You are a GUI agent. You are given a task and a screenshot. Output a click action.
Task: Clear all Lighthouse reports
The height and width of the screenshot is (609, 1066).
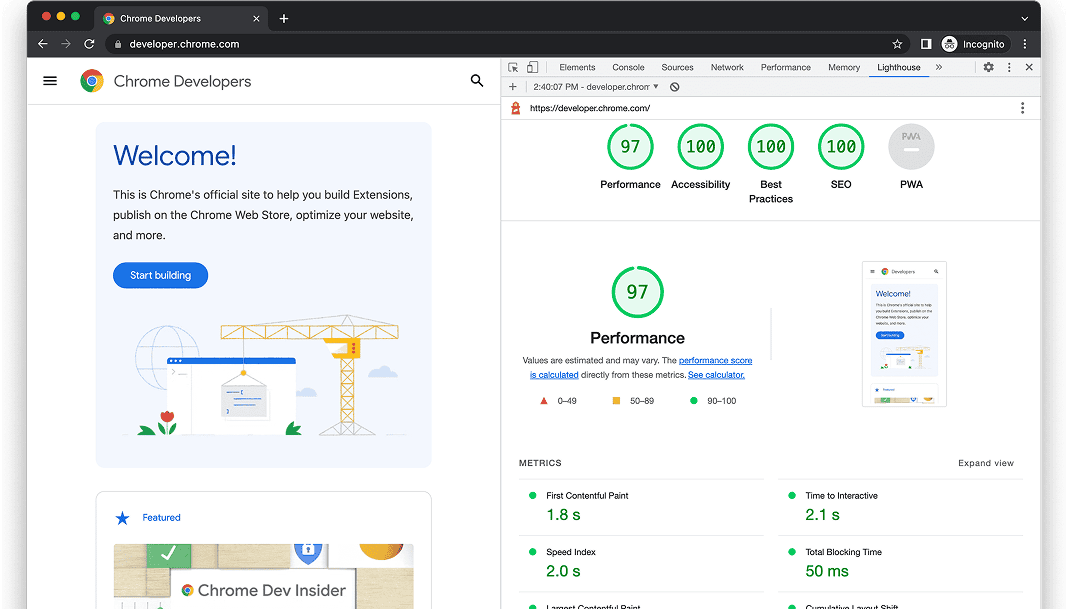tap(674, 87)
